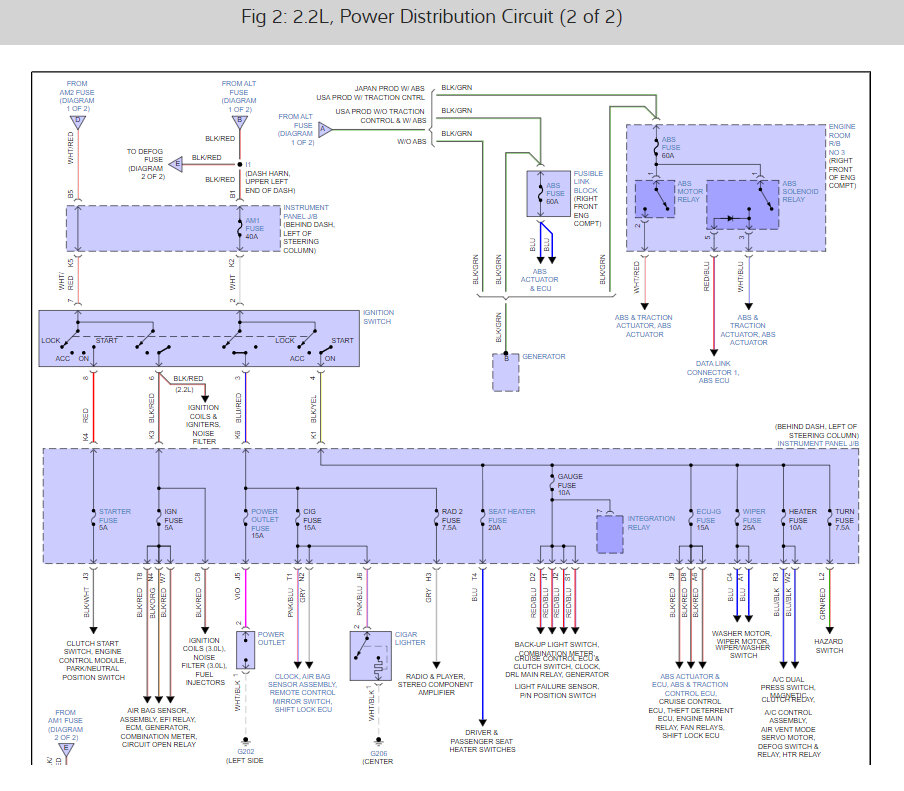Click the TO DEFOG FUSE label
Screen dimensions: 904x791
point(146,164)
